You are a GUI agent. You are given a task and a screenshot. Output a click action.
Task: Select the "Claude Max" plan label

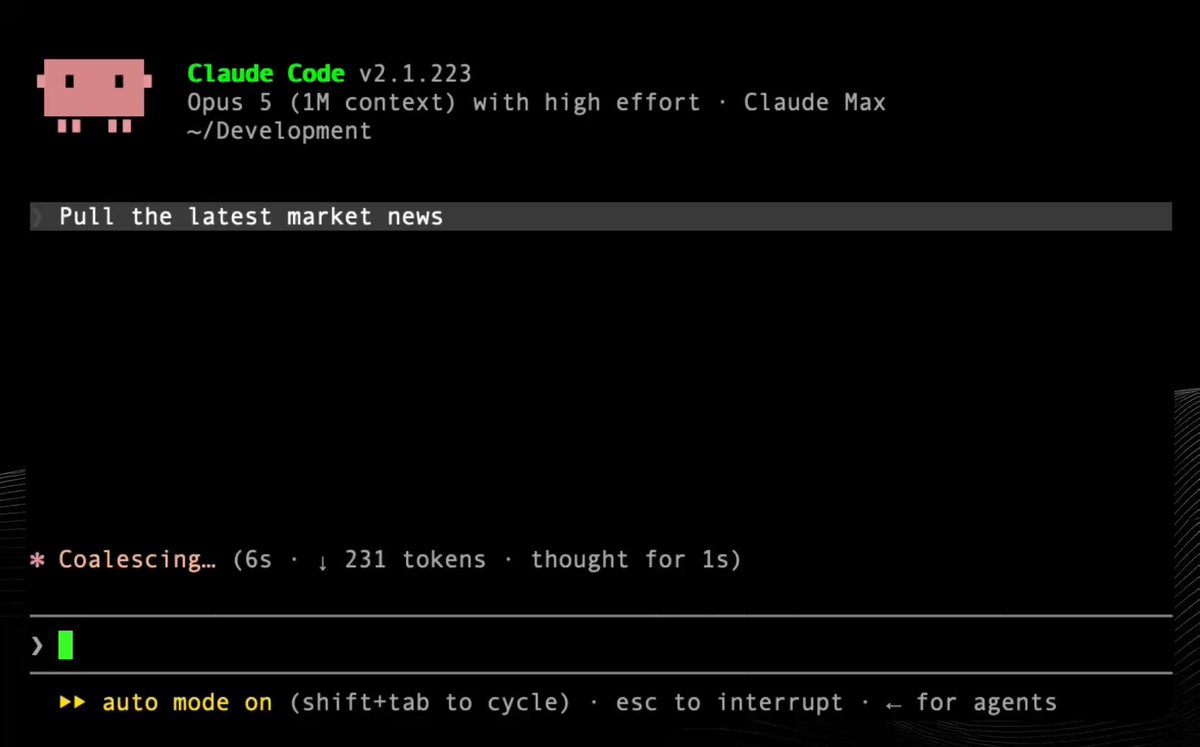tap(815, 102)
